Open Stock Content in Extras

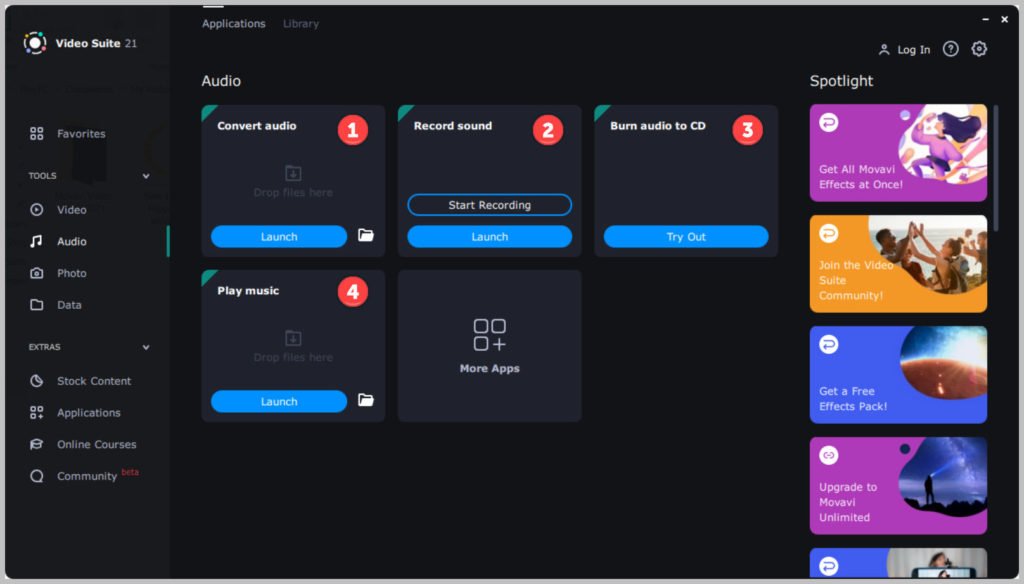[93, 381]
